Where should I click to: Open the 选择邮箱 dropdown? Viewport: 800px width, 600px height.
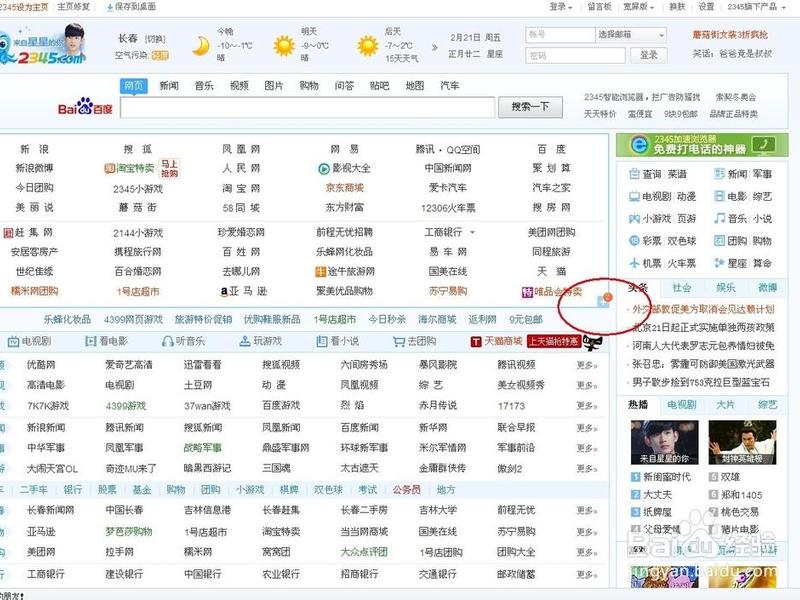point(631,35)
